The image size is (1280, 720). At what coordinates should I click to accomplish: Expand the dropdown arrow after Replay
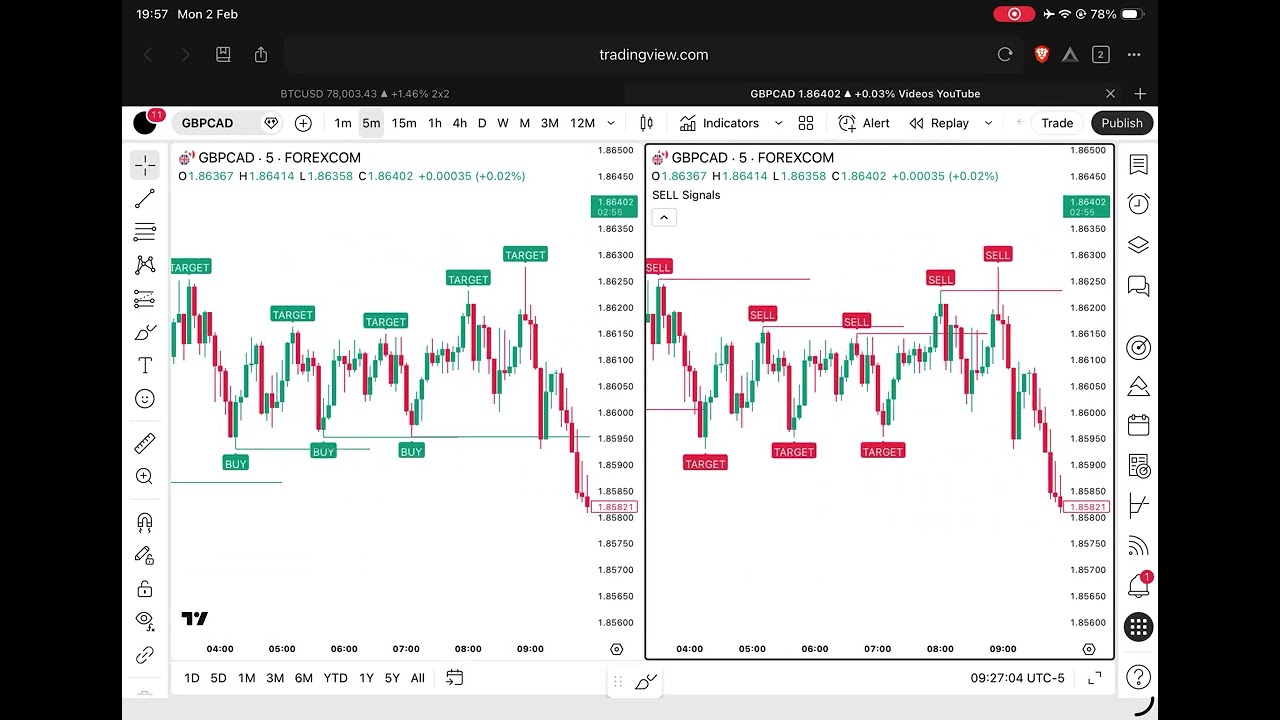(x=988, y=123)
